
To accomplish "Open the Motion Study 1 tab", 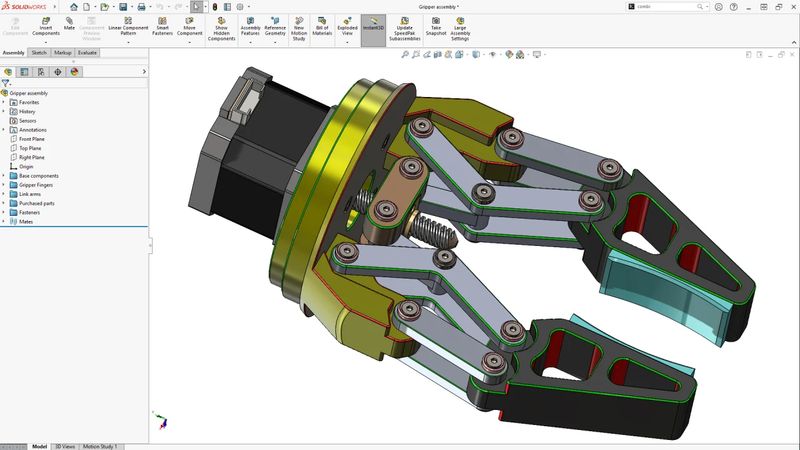I will coord(100,446).
